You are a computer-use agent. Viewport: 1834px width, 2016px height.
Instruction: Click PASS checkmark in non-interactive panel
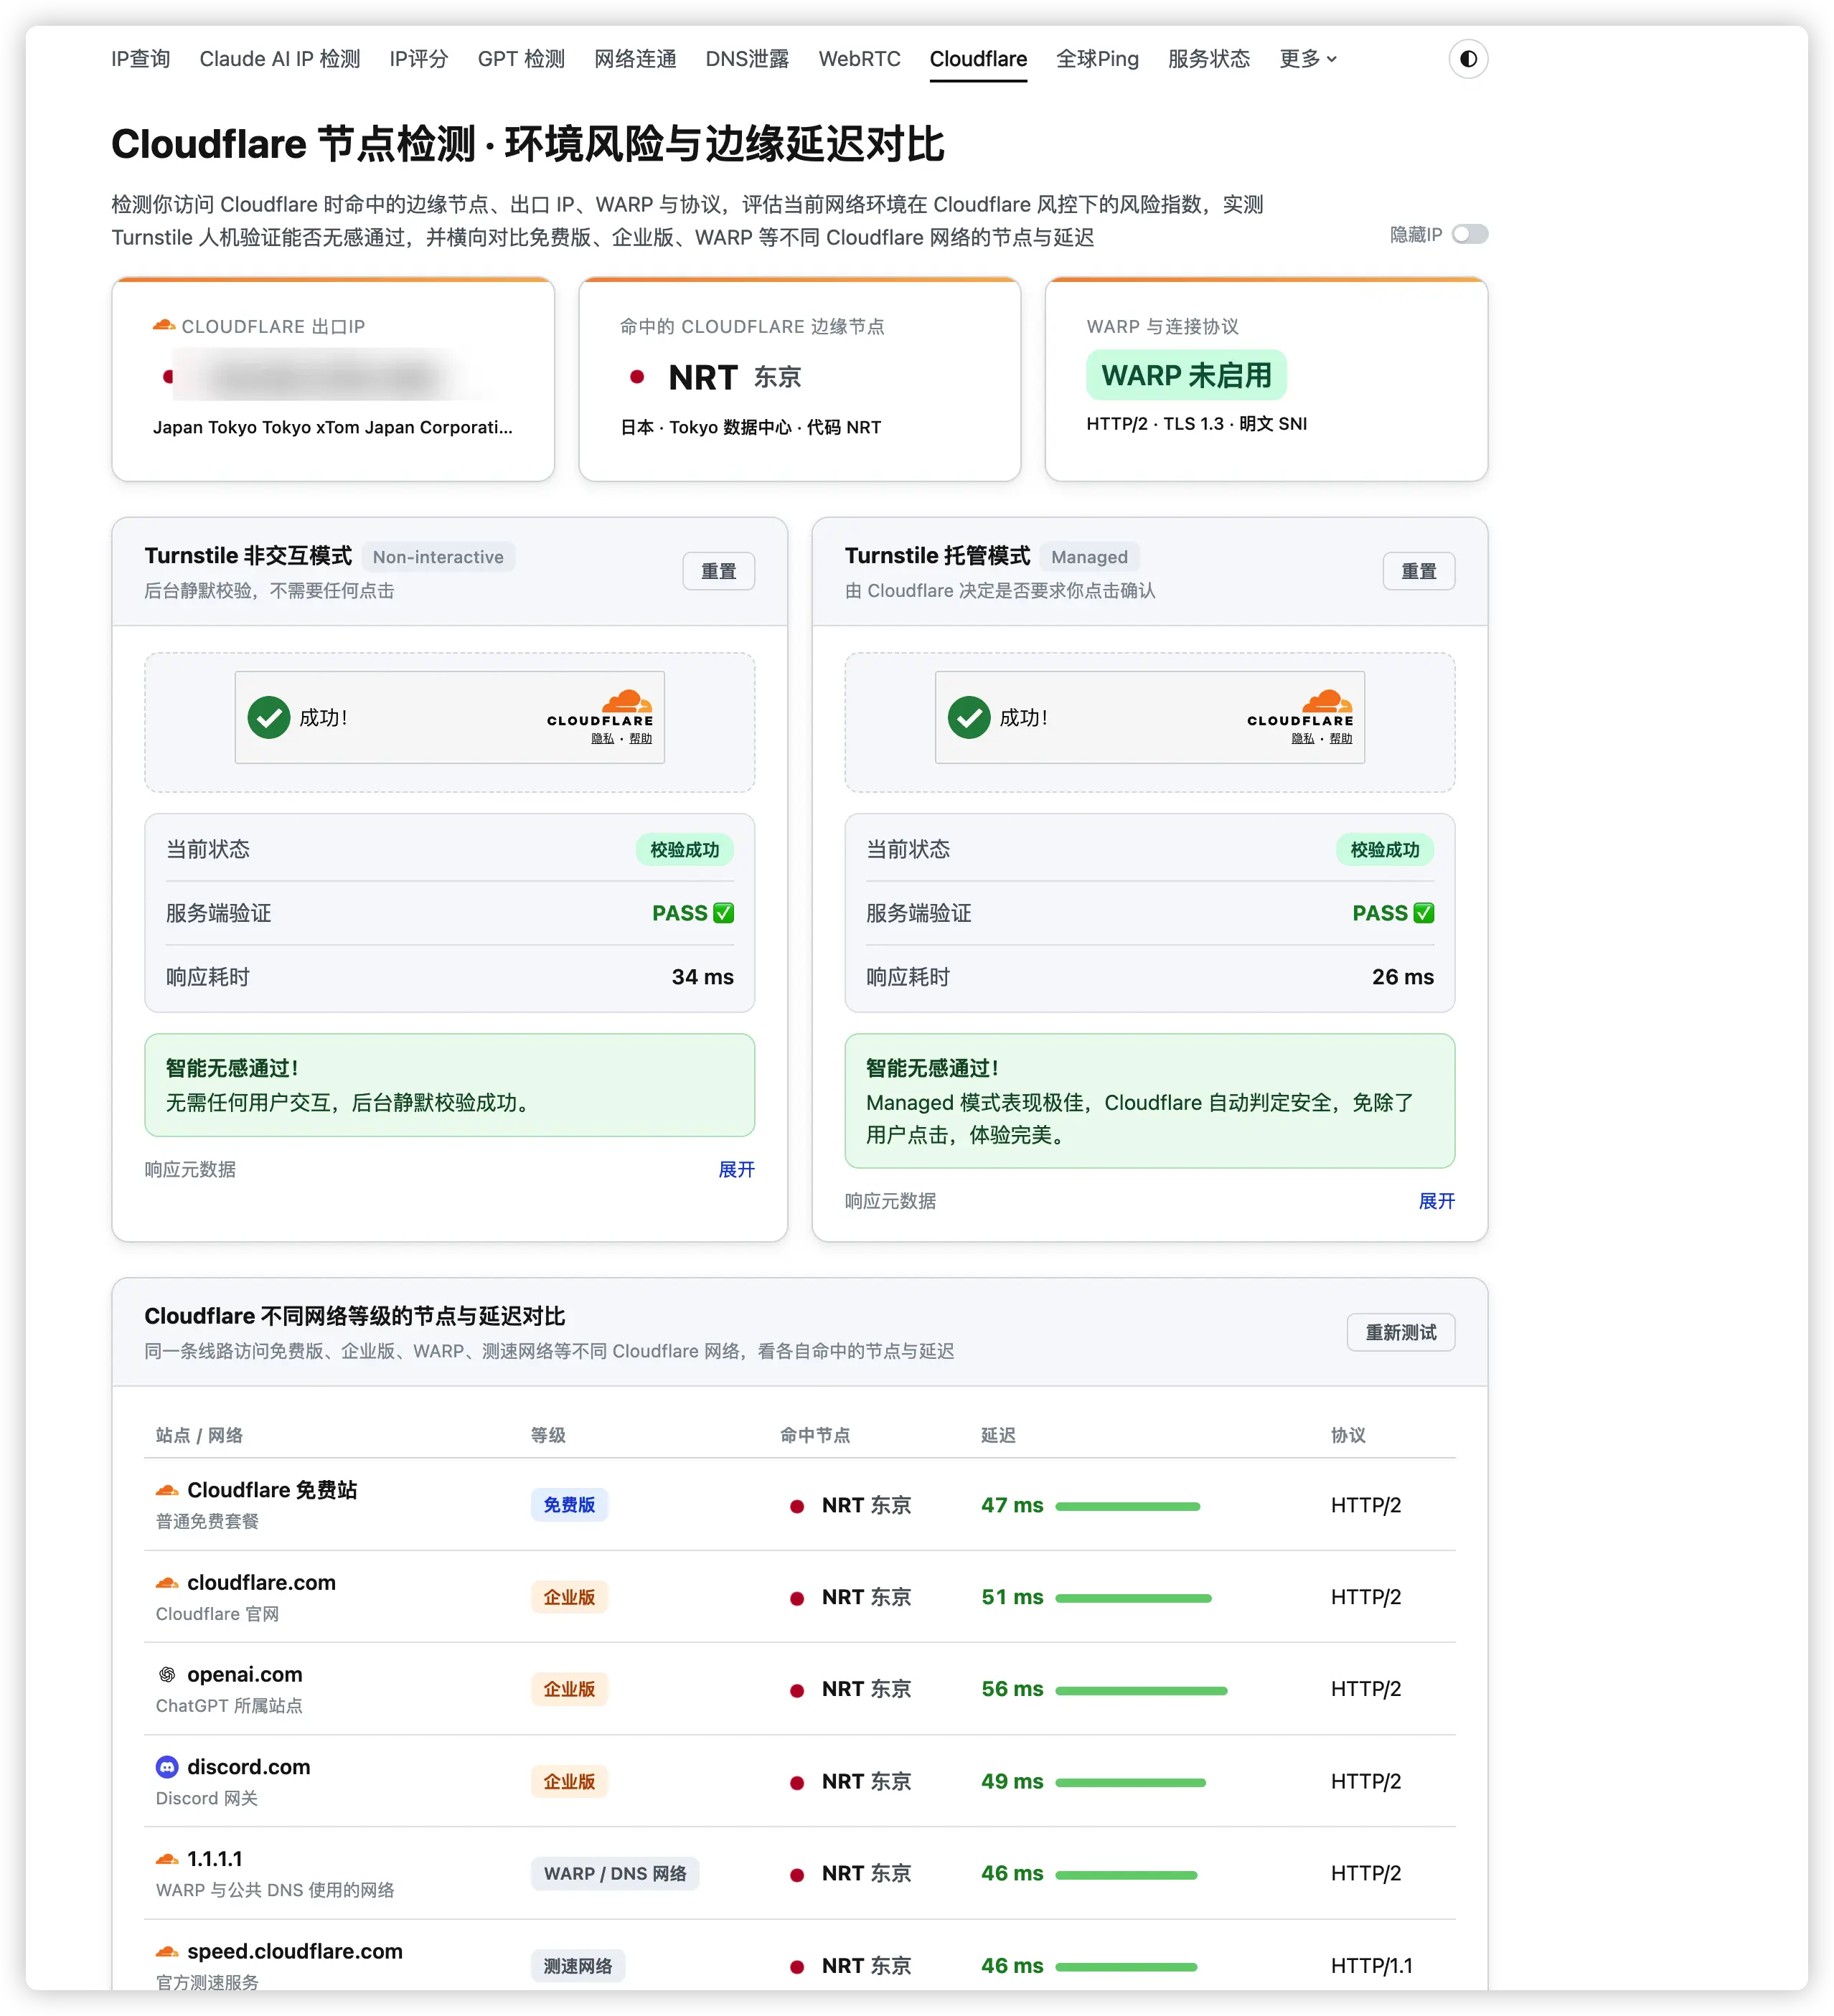[x=724, y=913]
